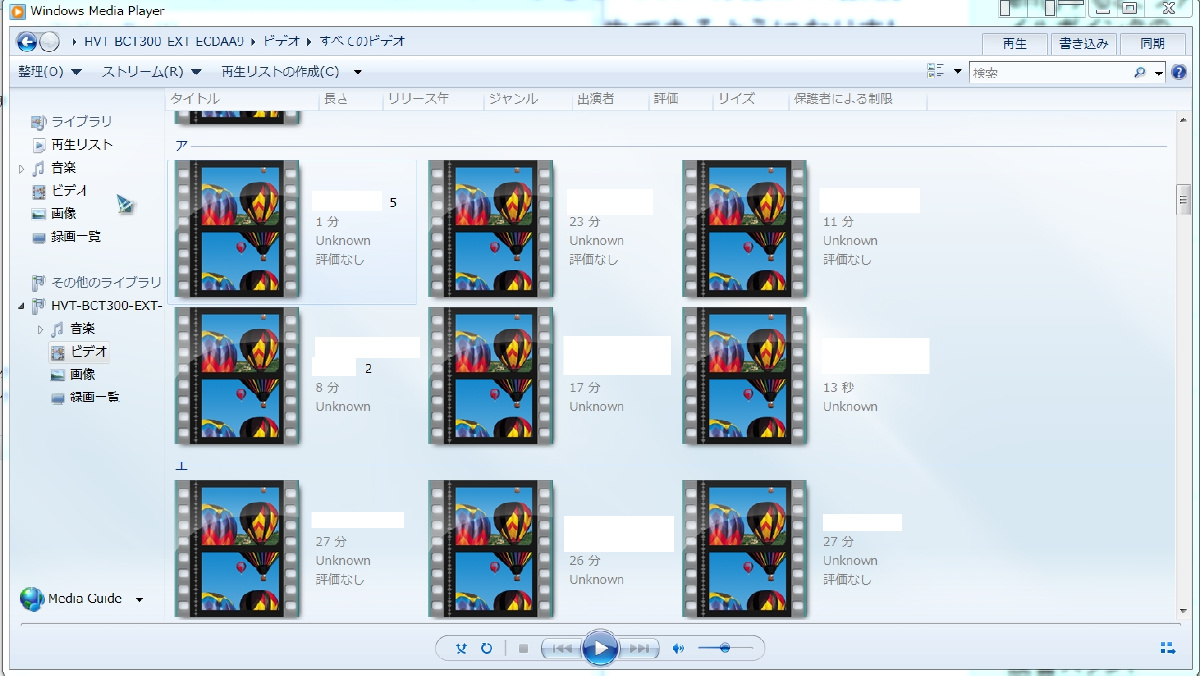This screenshot has width=1200, height=676.
Task: Mute the volume speaker icon
Action: pos(678,648)
